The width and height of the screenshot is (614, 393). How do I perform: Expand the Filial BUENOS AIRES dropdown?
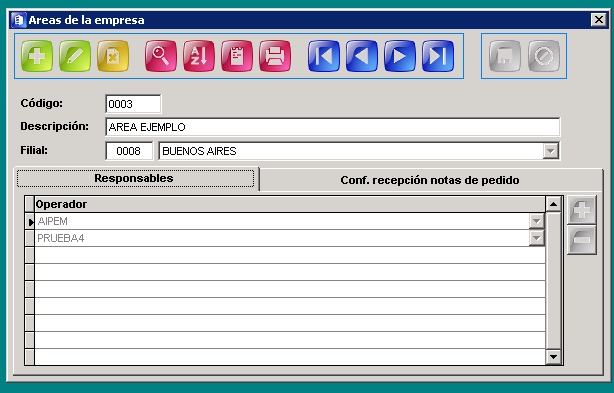coord(551,151)
